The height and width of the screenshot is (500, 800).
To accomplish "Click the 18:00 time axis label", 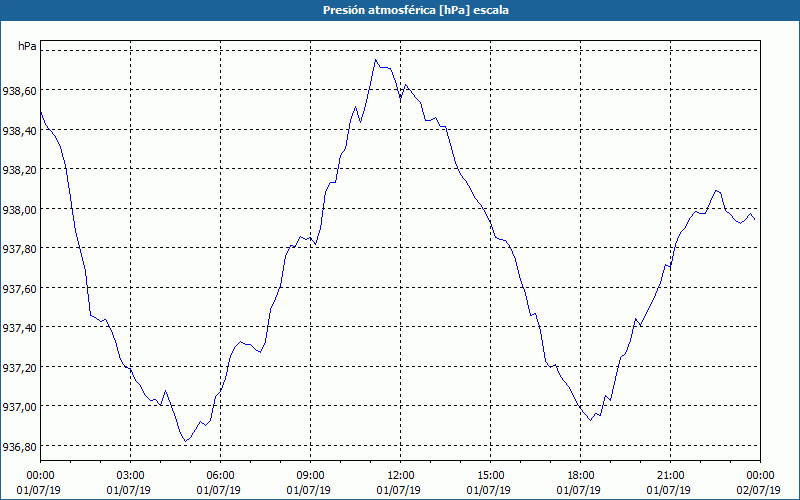I will [581, 476].
